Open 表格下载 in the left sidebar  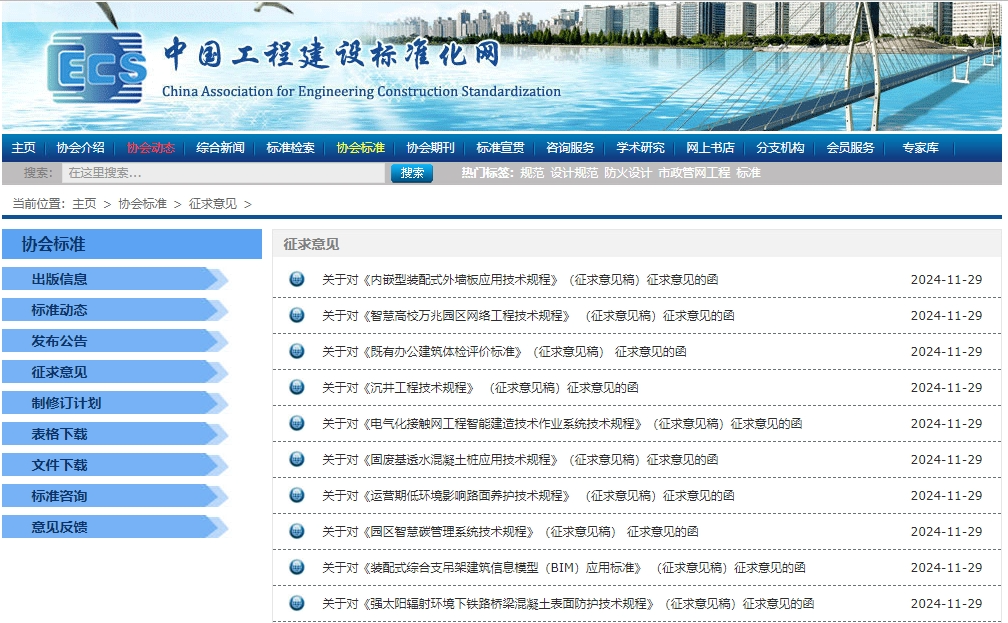click(60, 434)
